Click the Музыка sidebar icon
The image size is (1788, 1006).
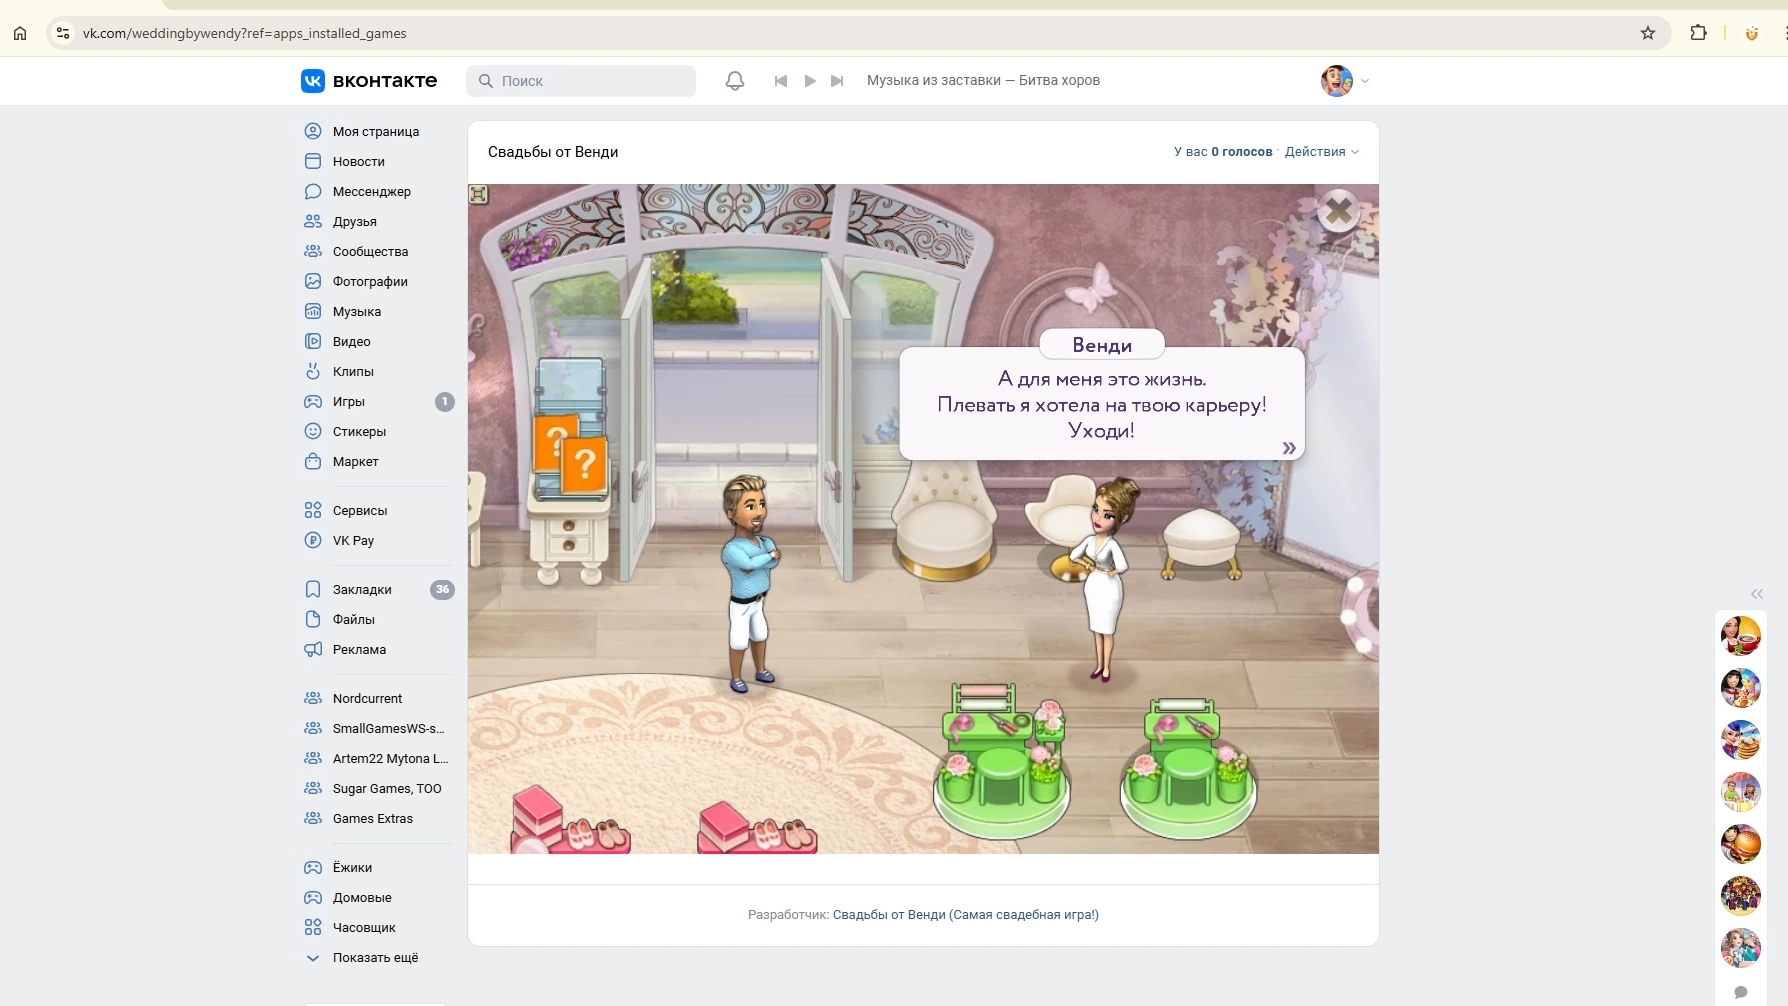click(x=313, y=311)
